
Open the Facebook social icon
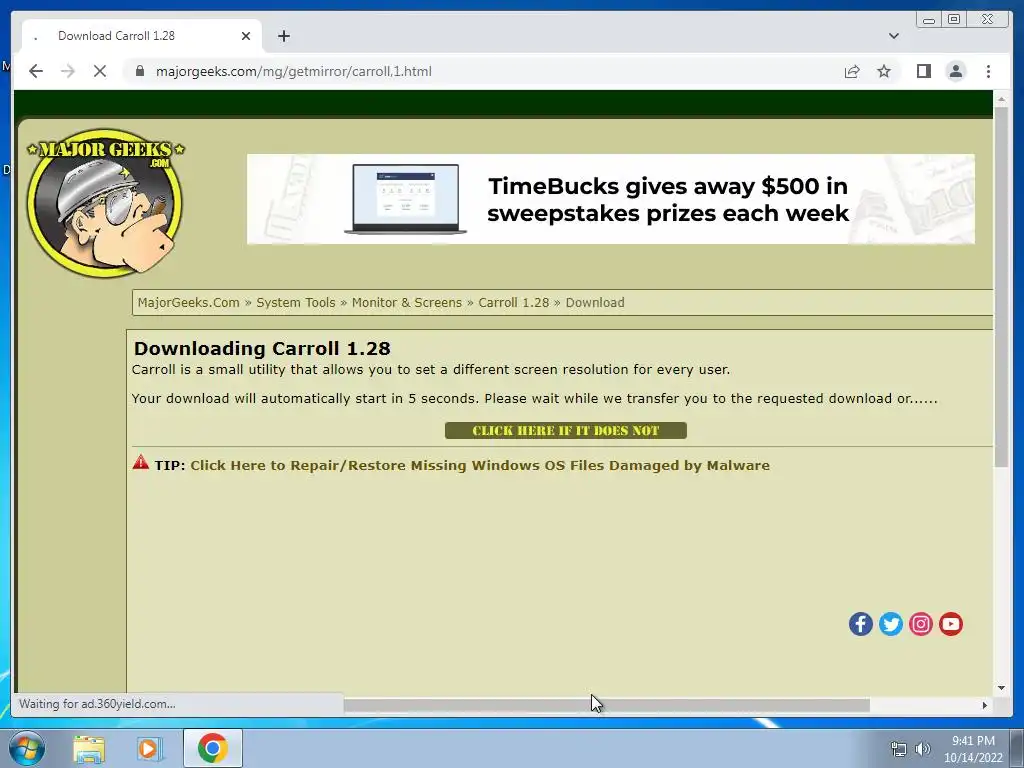tap(861, 624)
